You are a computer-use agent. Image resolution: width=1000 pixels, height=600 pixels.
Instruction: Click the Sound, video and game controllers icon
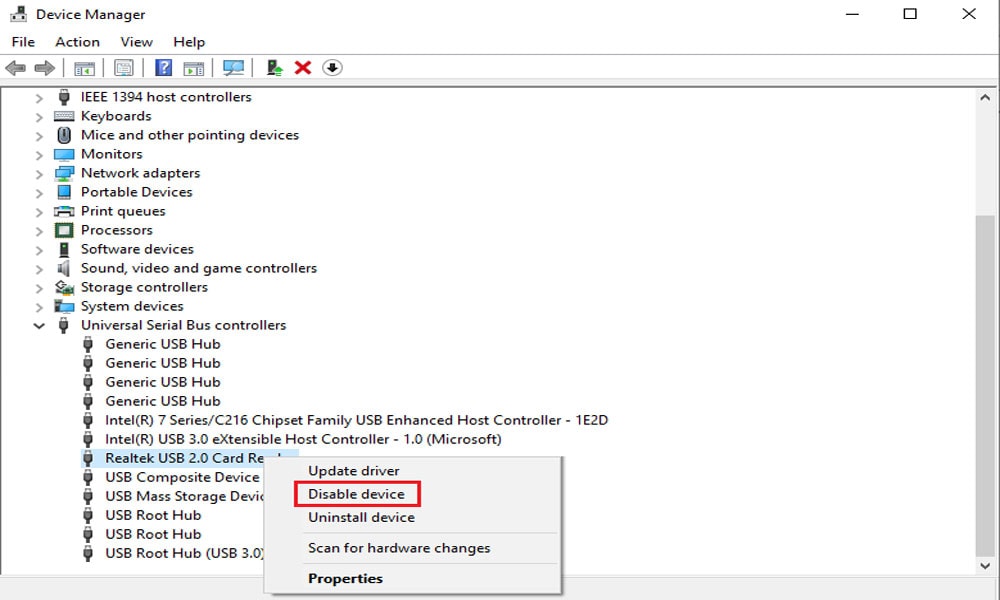click(x=64, y=268)
